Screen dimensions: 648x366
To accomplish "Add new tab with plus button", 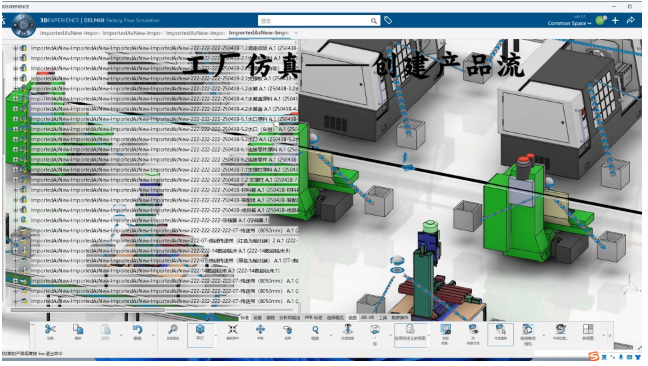I will point(296,33).
